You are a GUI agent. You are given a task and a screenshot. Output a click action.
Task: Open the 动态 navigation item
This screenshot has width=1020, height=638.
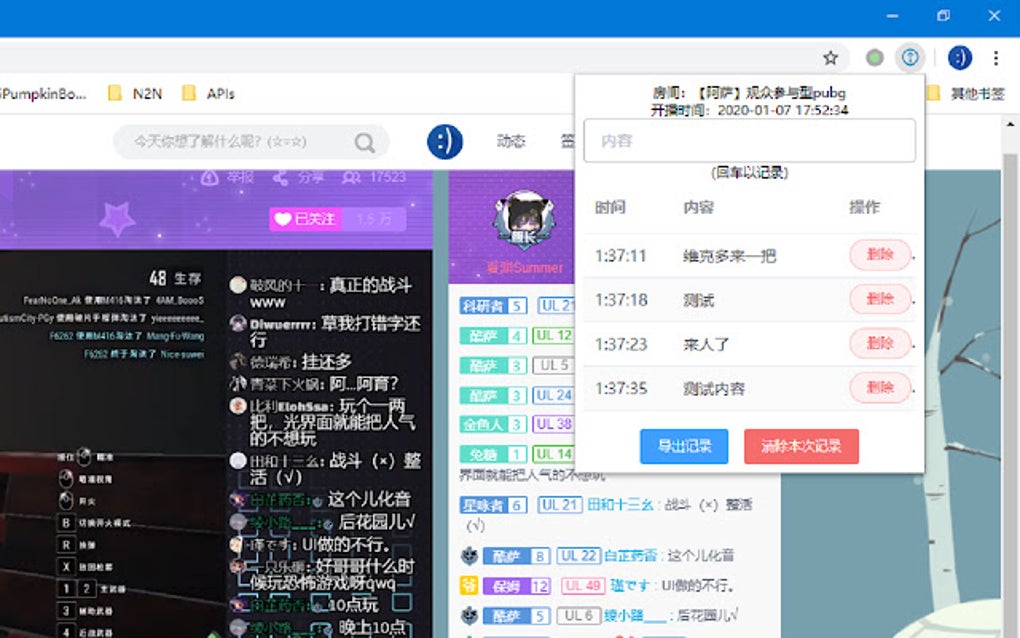coord(511,141)
